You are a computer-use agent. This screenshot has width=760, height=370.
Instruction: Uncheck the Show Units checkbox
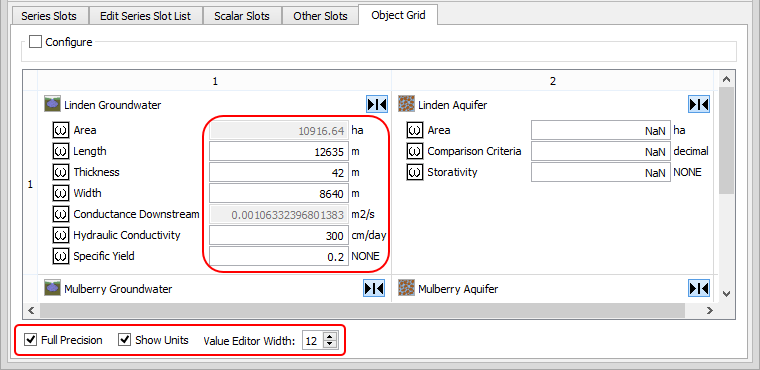[125, 340]
